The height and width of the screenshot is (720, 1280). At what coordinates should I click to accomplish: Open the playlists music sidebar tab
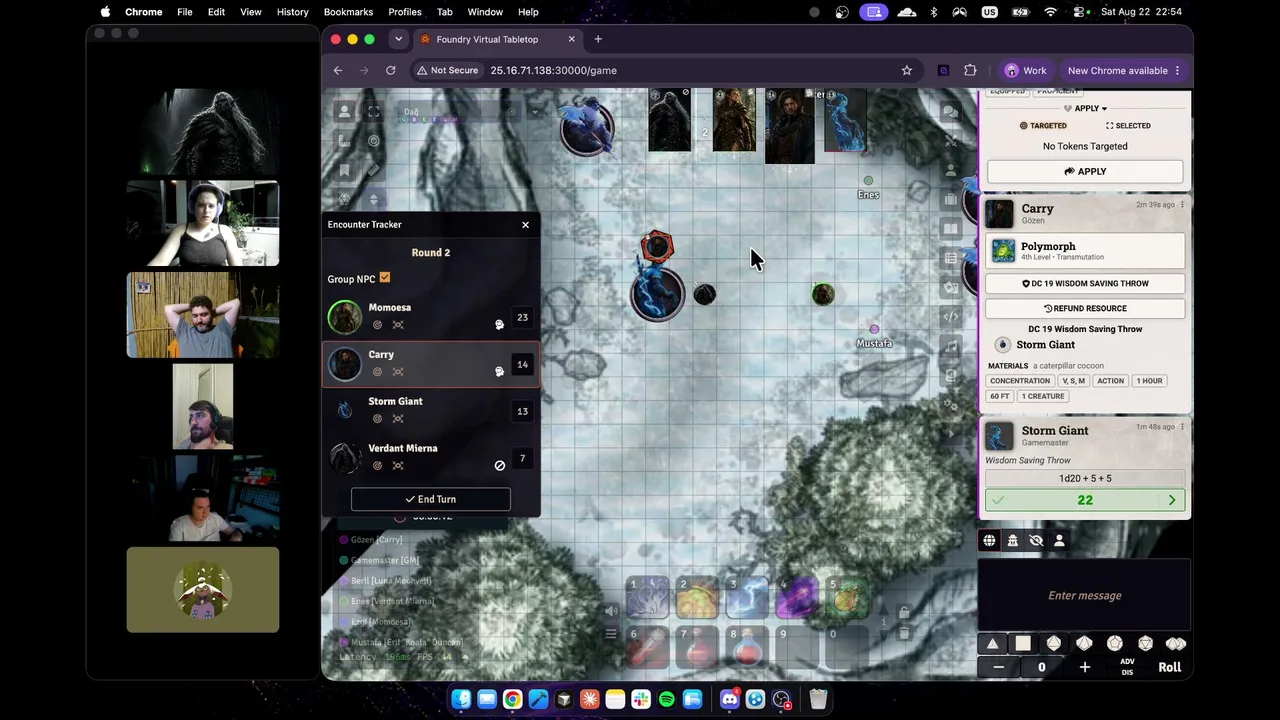tap(951, 346)
